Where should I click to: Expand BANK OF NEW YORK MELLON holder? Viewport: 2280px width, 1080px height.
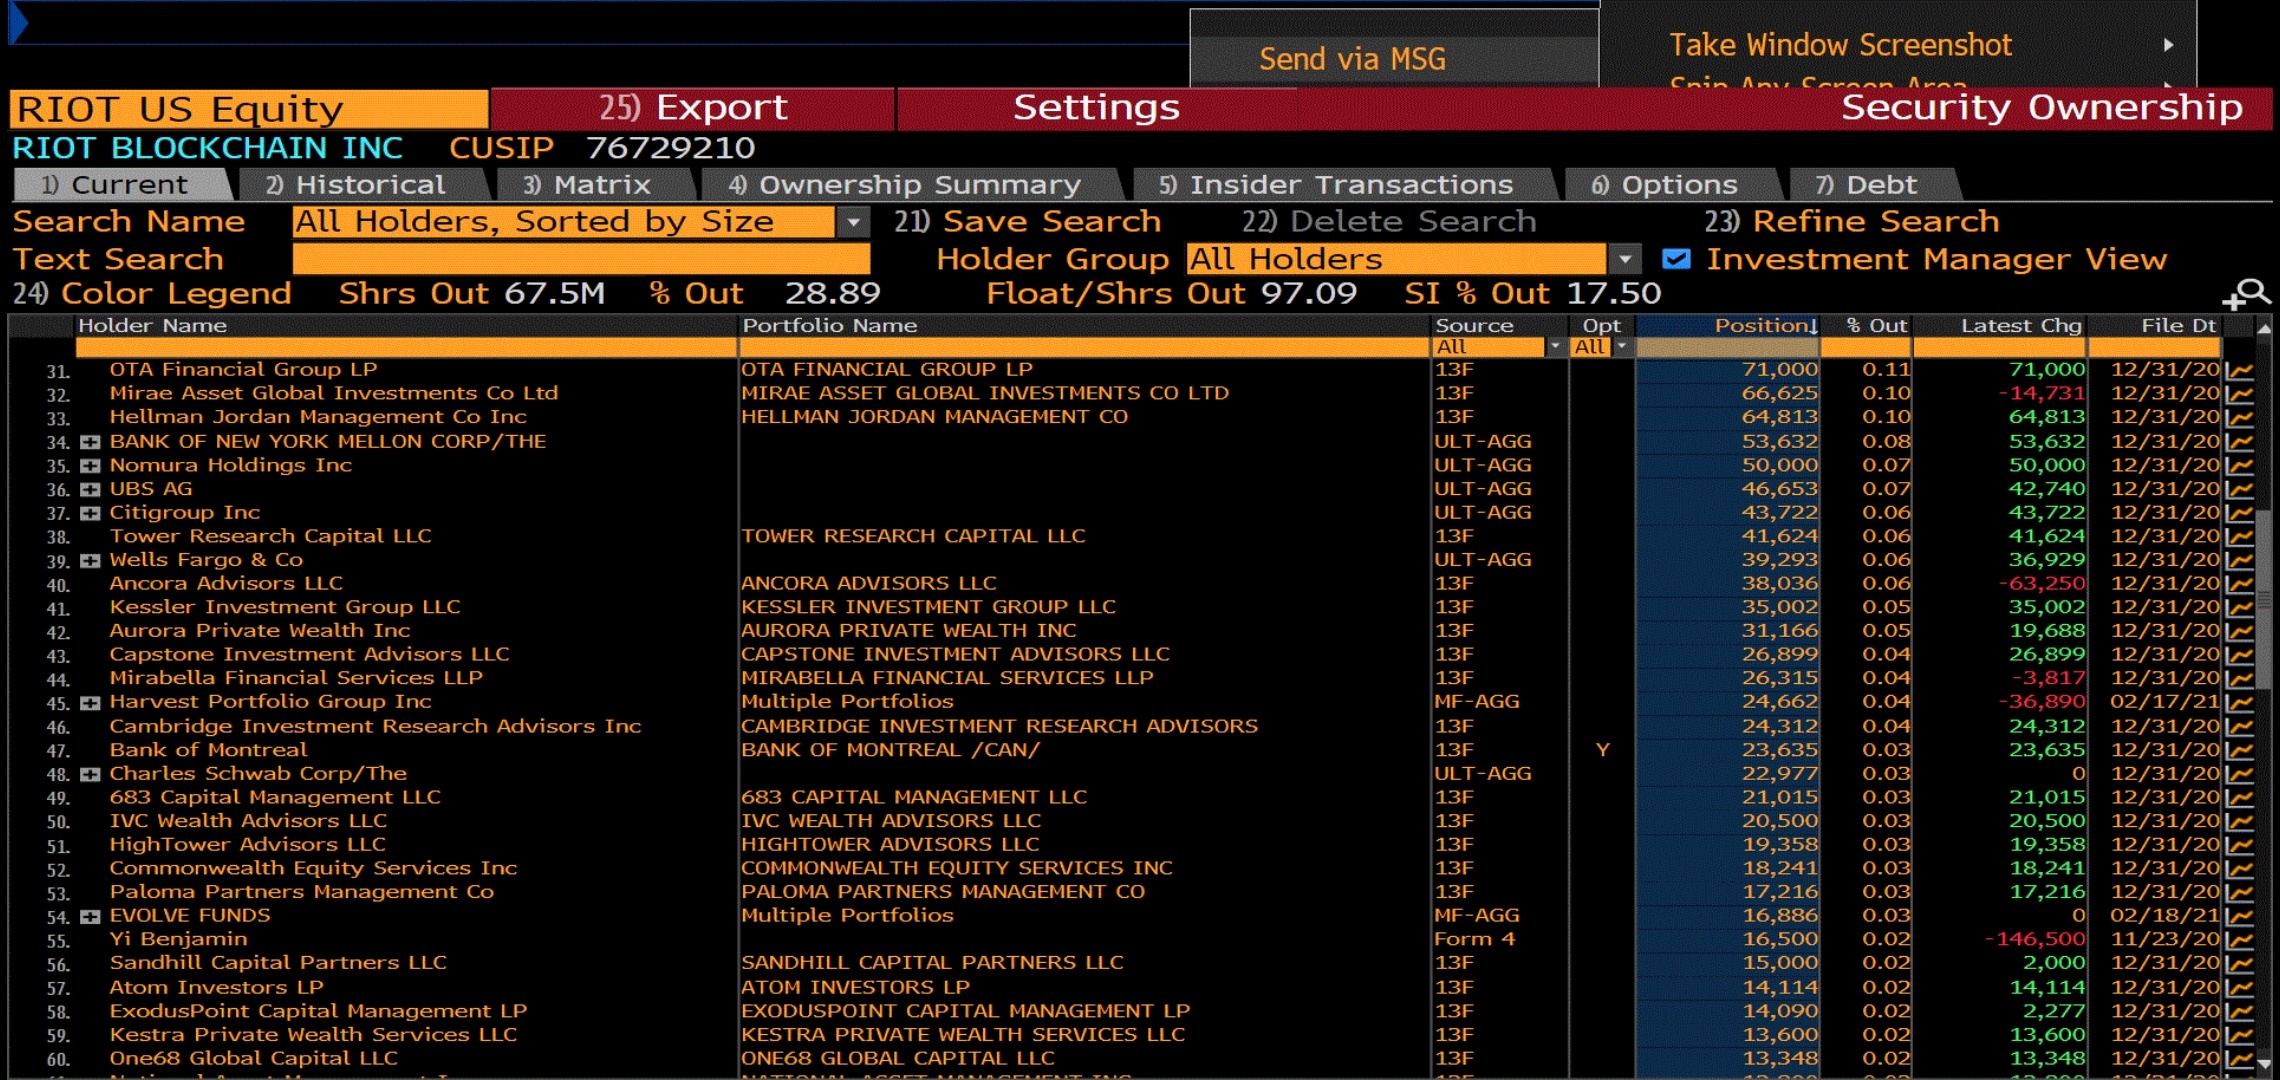pyautogui.click(x=91, y=442)
